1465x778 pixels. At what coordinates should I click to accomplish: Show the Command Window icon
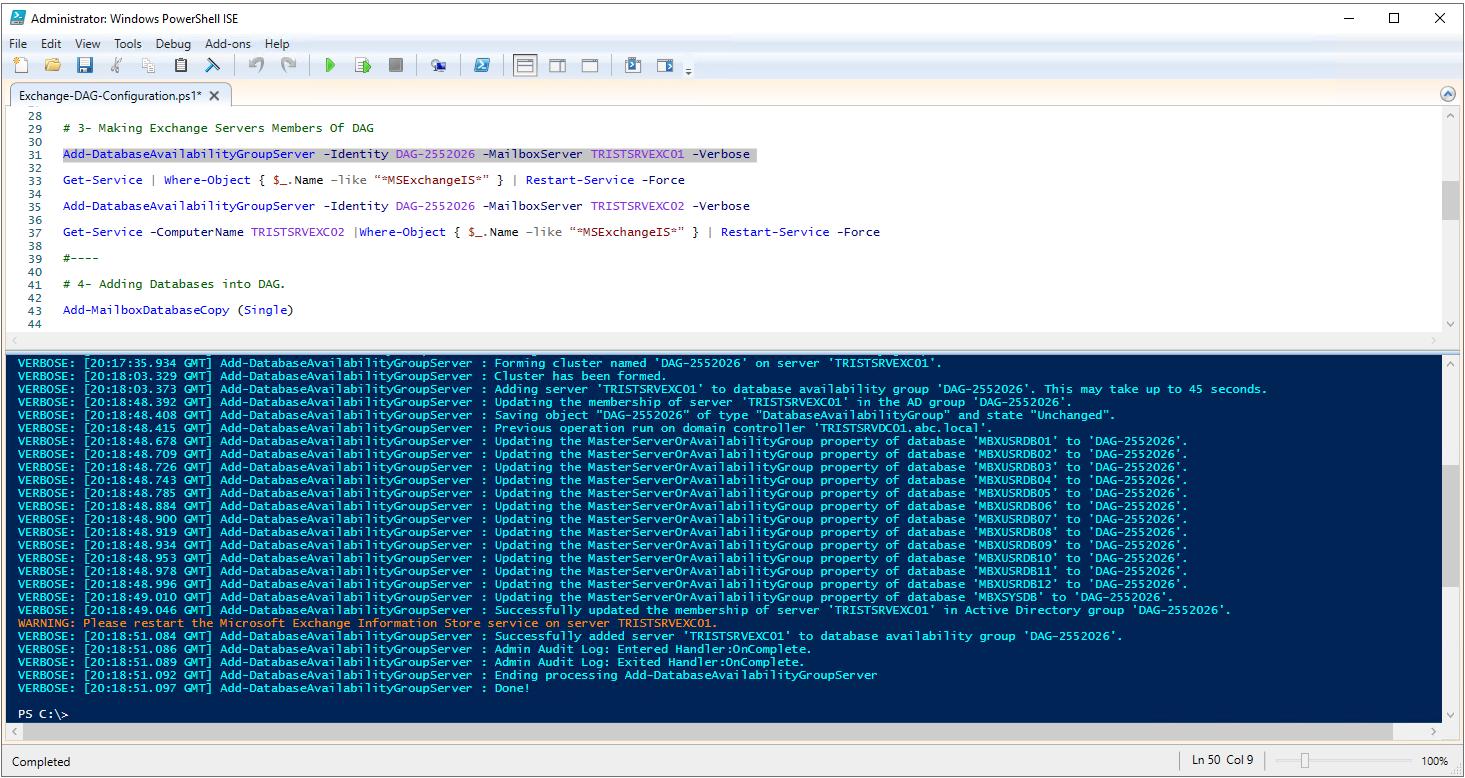[x=632, y=66]
